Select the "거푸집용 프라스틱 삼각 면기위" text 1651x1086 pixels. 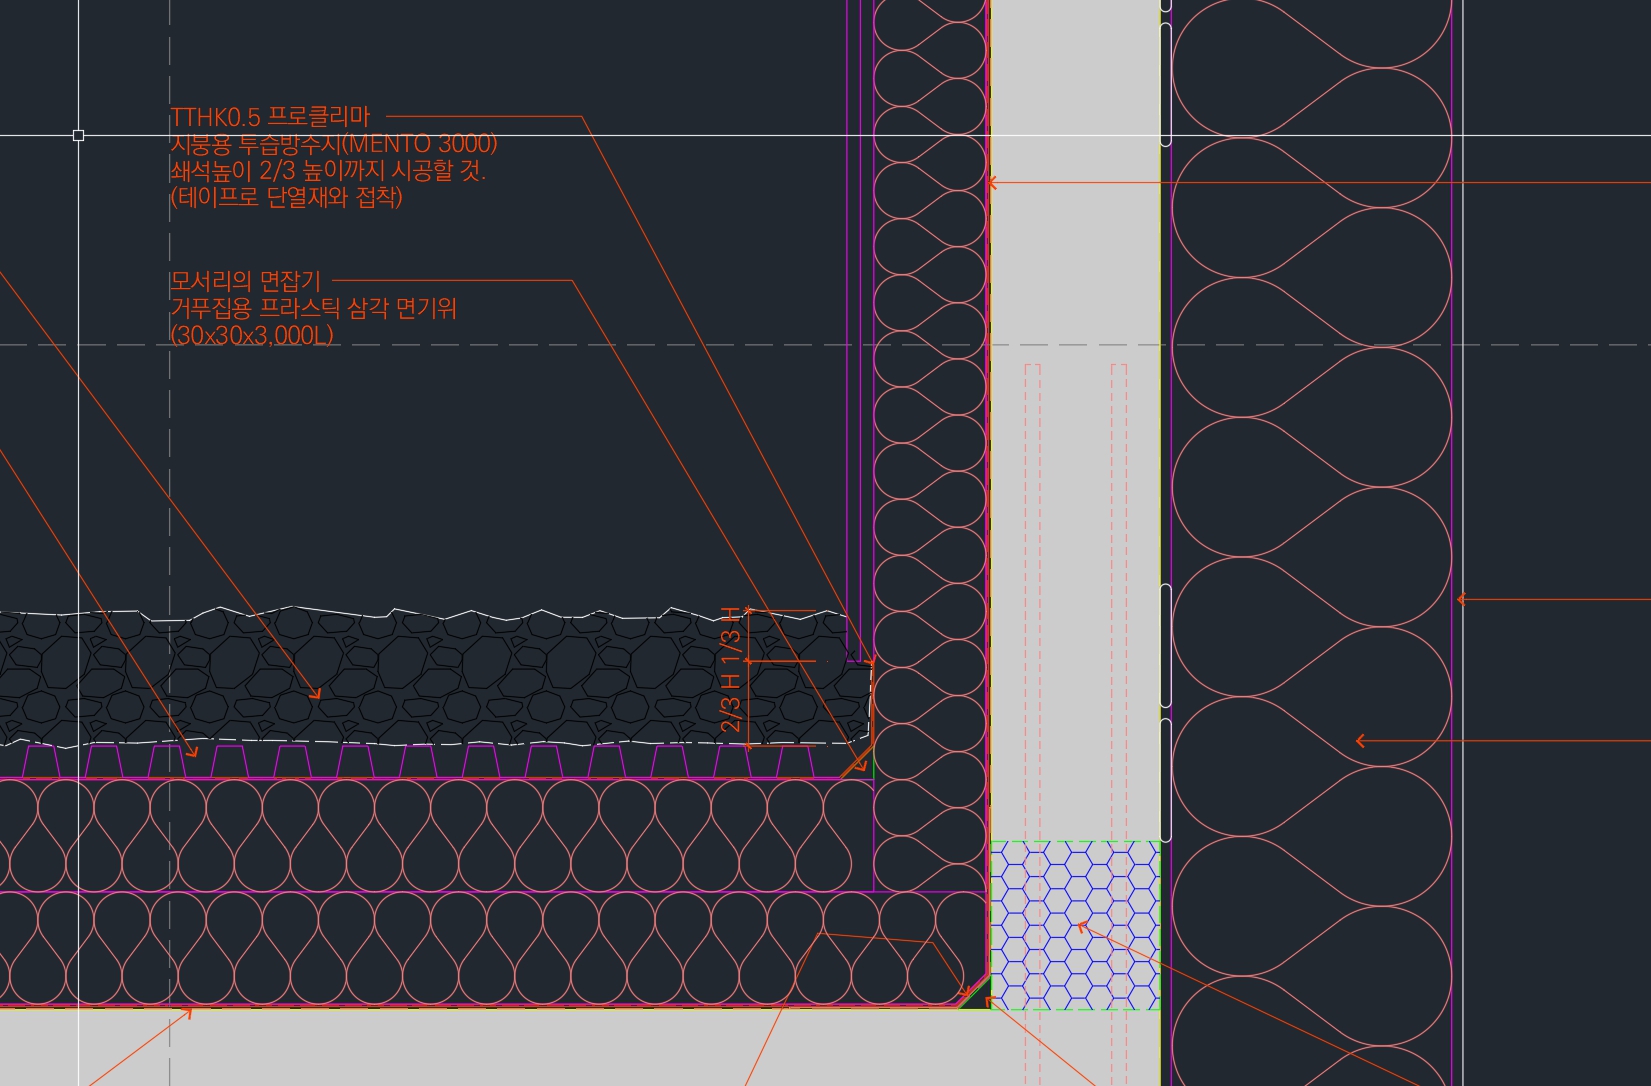313,308
